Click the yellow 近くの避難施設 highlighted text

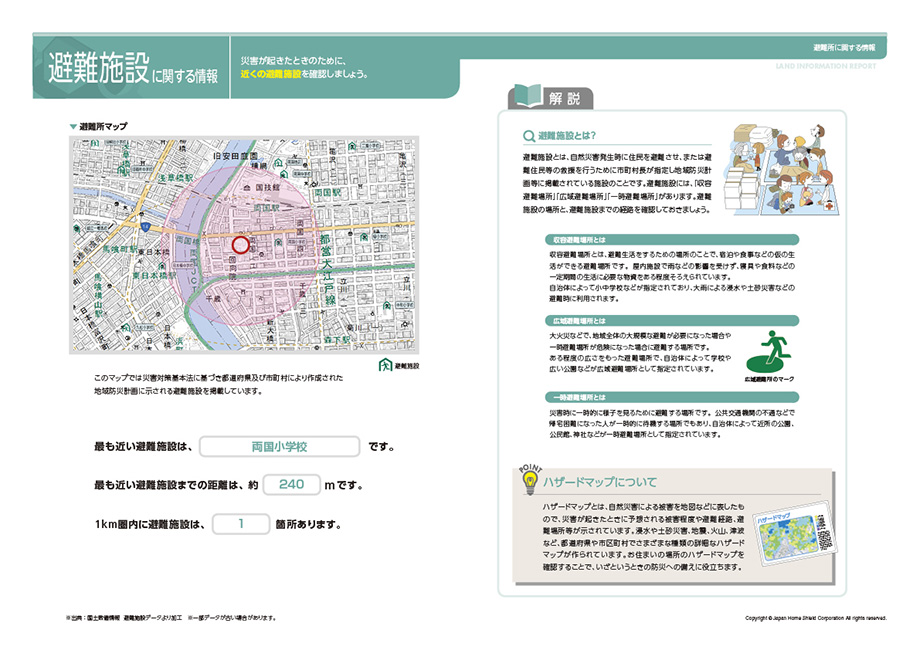pyautogui.click(x=270, y=74)
